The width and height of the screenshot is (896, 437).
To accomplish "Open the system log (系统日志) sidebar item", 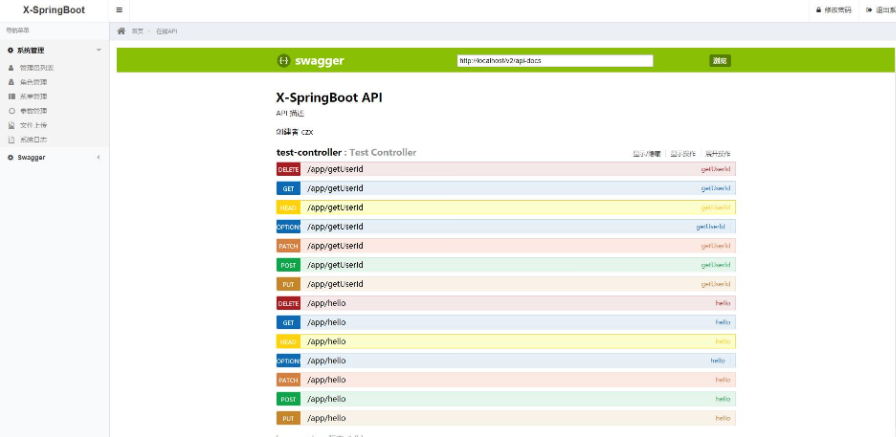I will [x=33, y=139].
